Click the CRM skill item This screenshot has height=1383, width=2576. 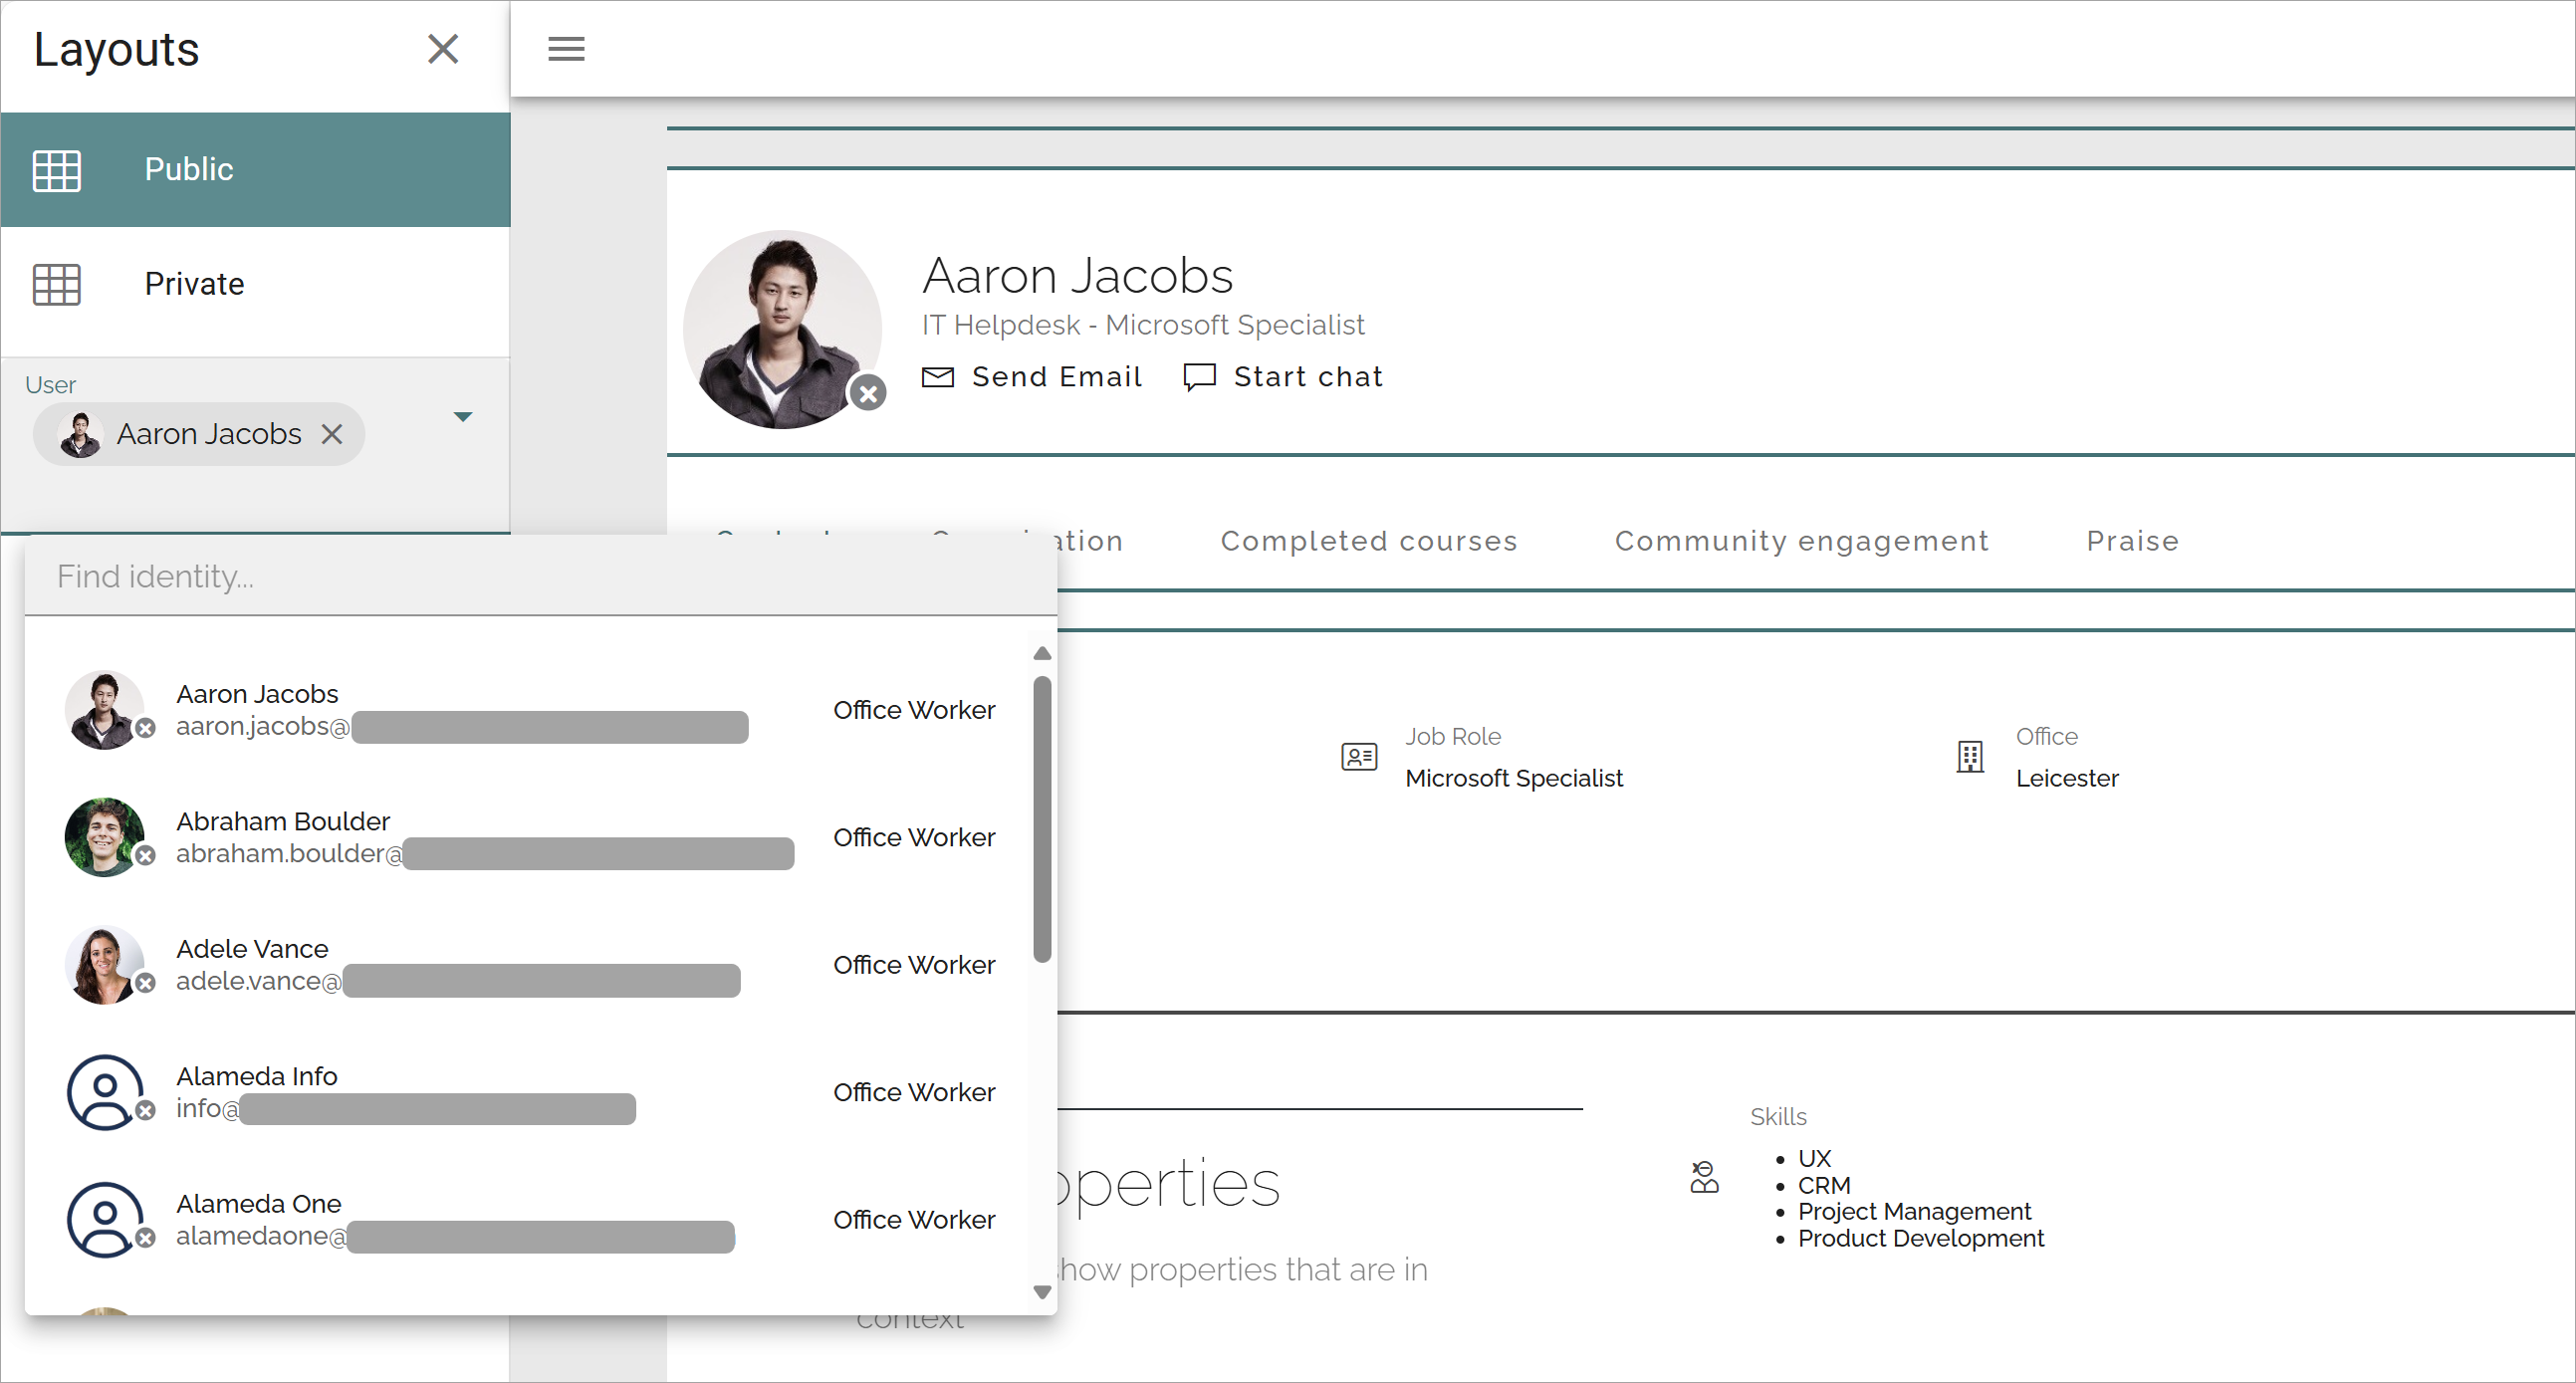pyautogui.click(x=1824, y=1185)
